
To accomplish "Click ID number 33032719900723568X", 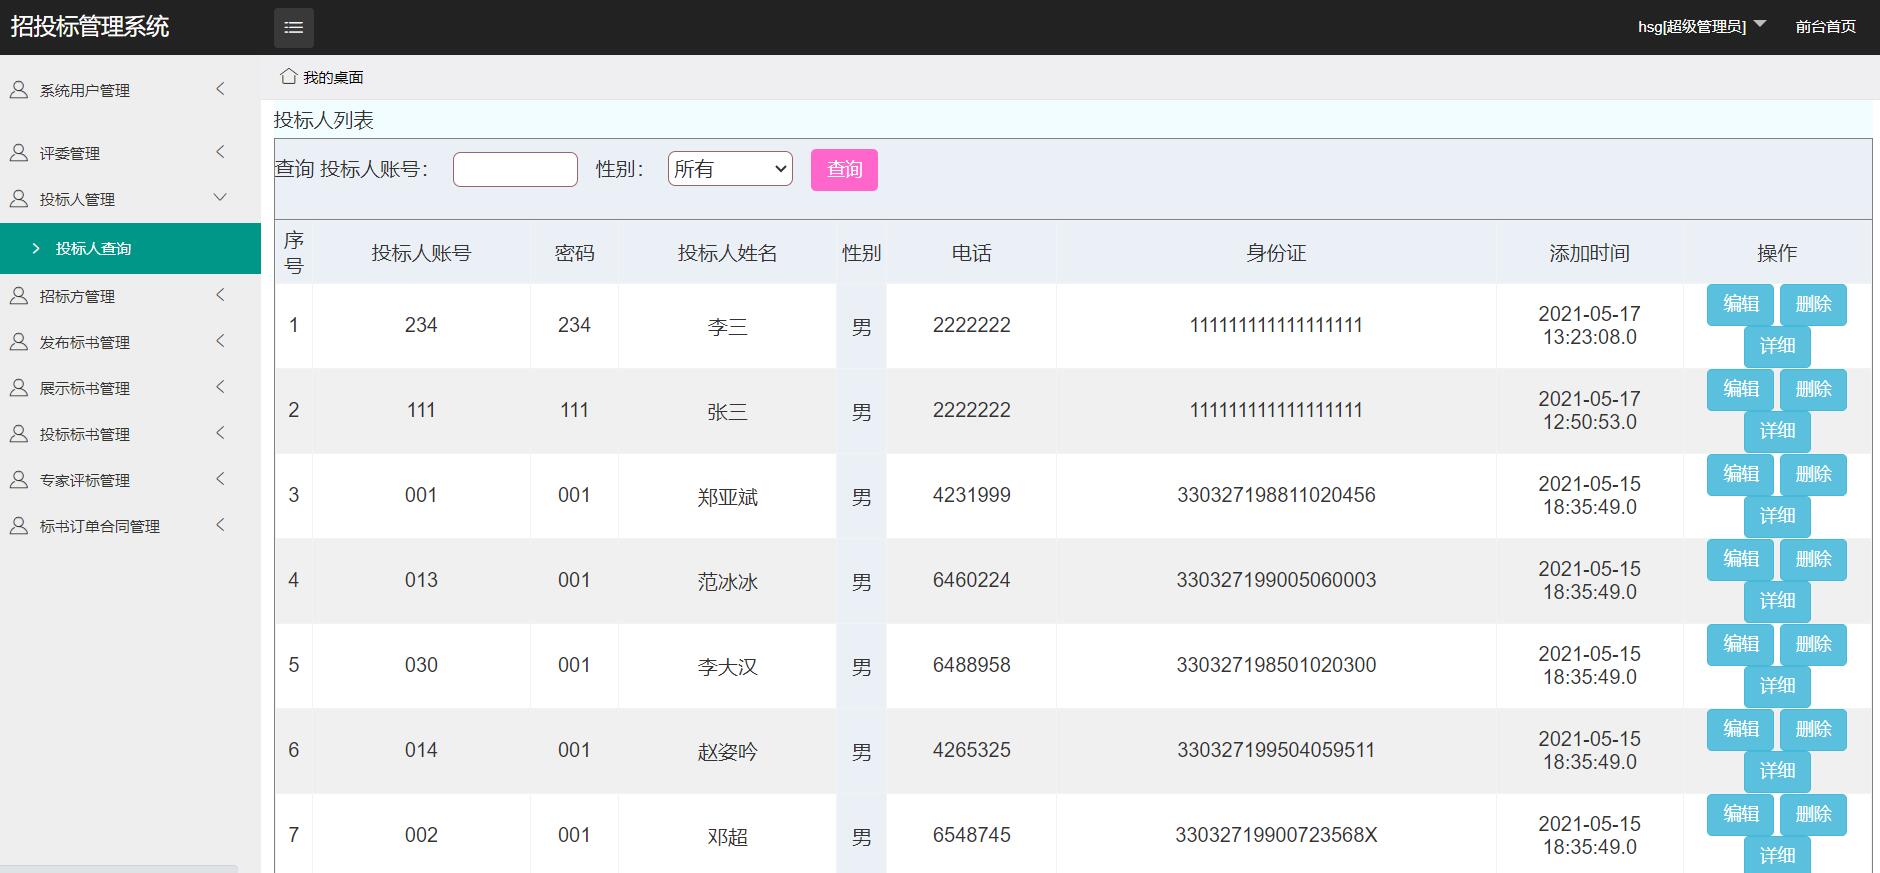I will click(x=1276, y=835).
